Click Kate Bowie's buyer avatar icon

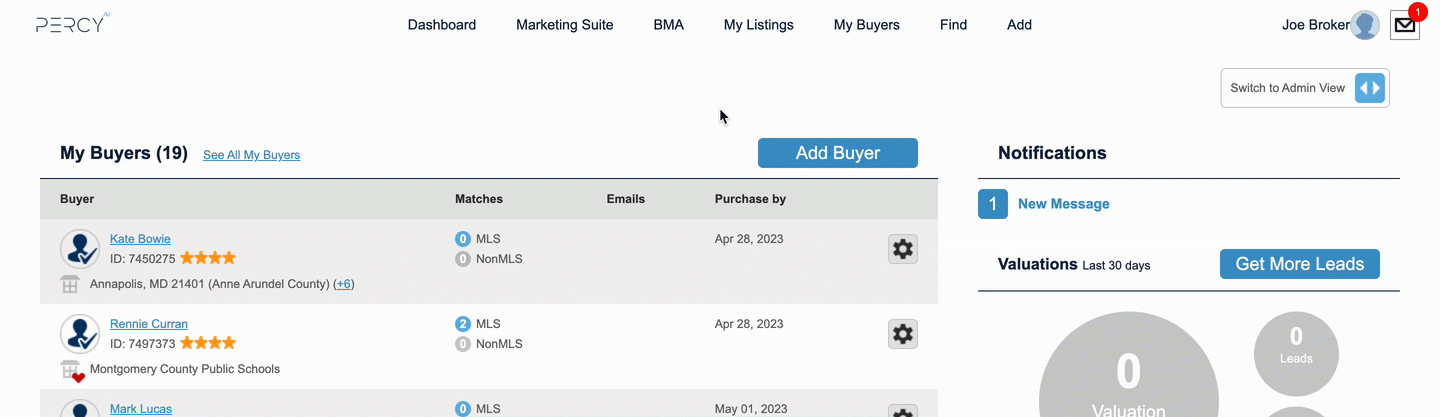coord(80,249)
